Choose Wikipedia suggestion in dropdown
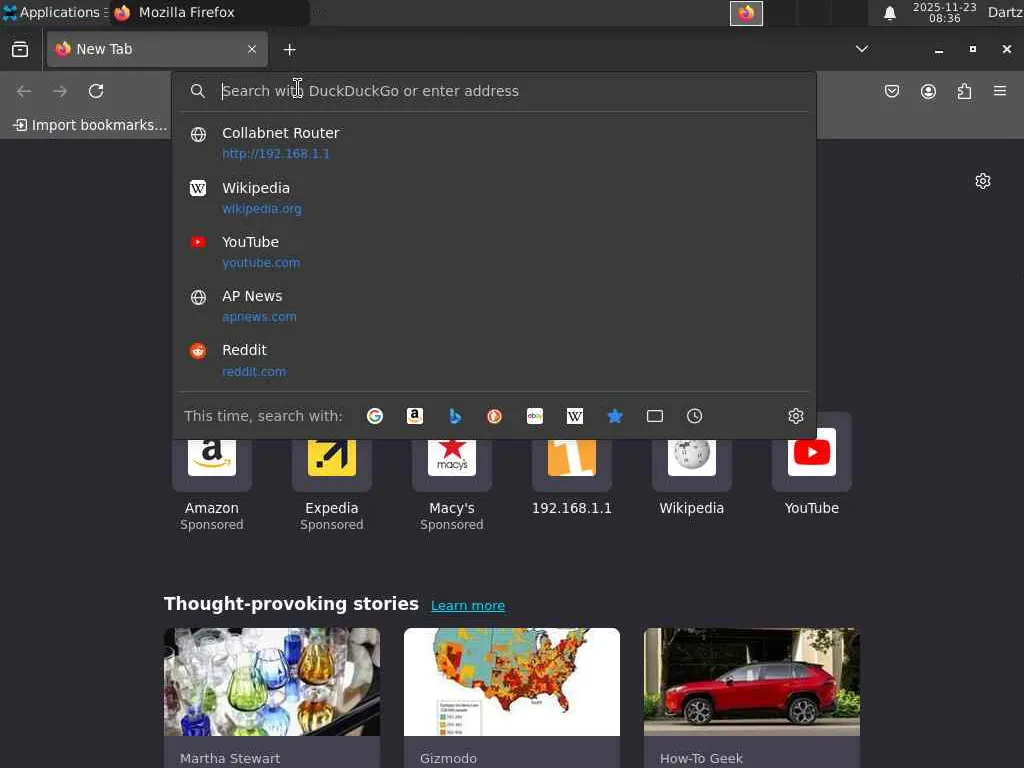 tap(494, 197)
